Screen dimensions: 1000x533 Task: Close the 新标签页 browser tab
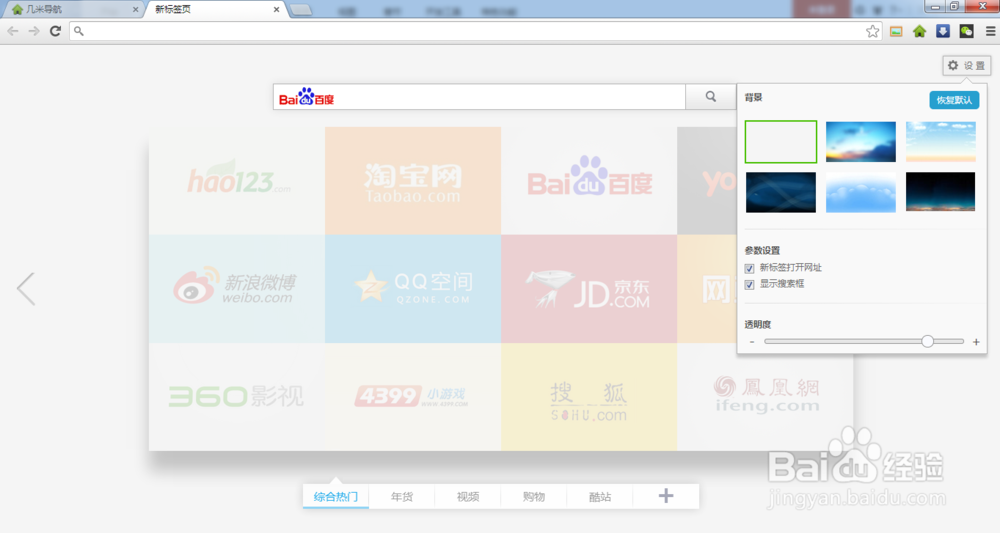[276, 10]
